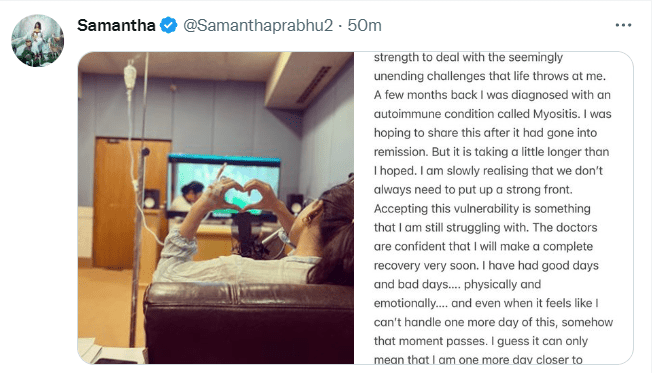Image resolution: width=652 pixels, height=373 pixels.
Task: Click the brown leather couch in the photo
Action: click(x=249, y=323)
